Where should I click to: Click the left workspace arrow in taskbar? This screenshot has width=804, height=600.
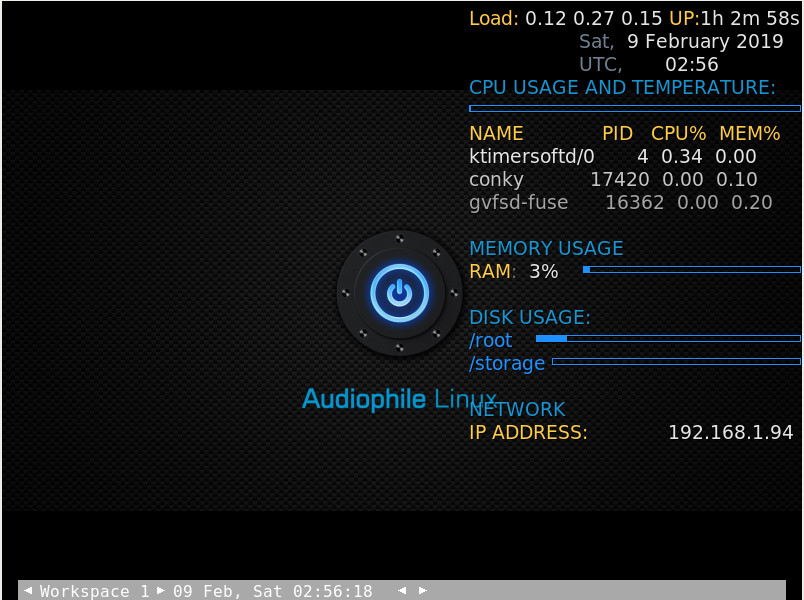pos(28,590)
